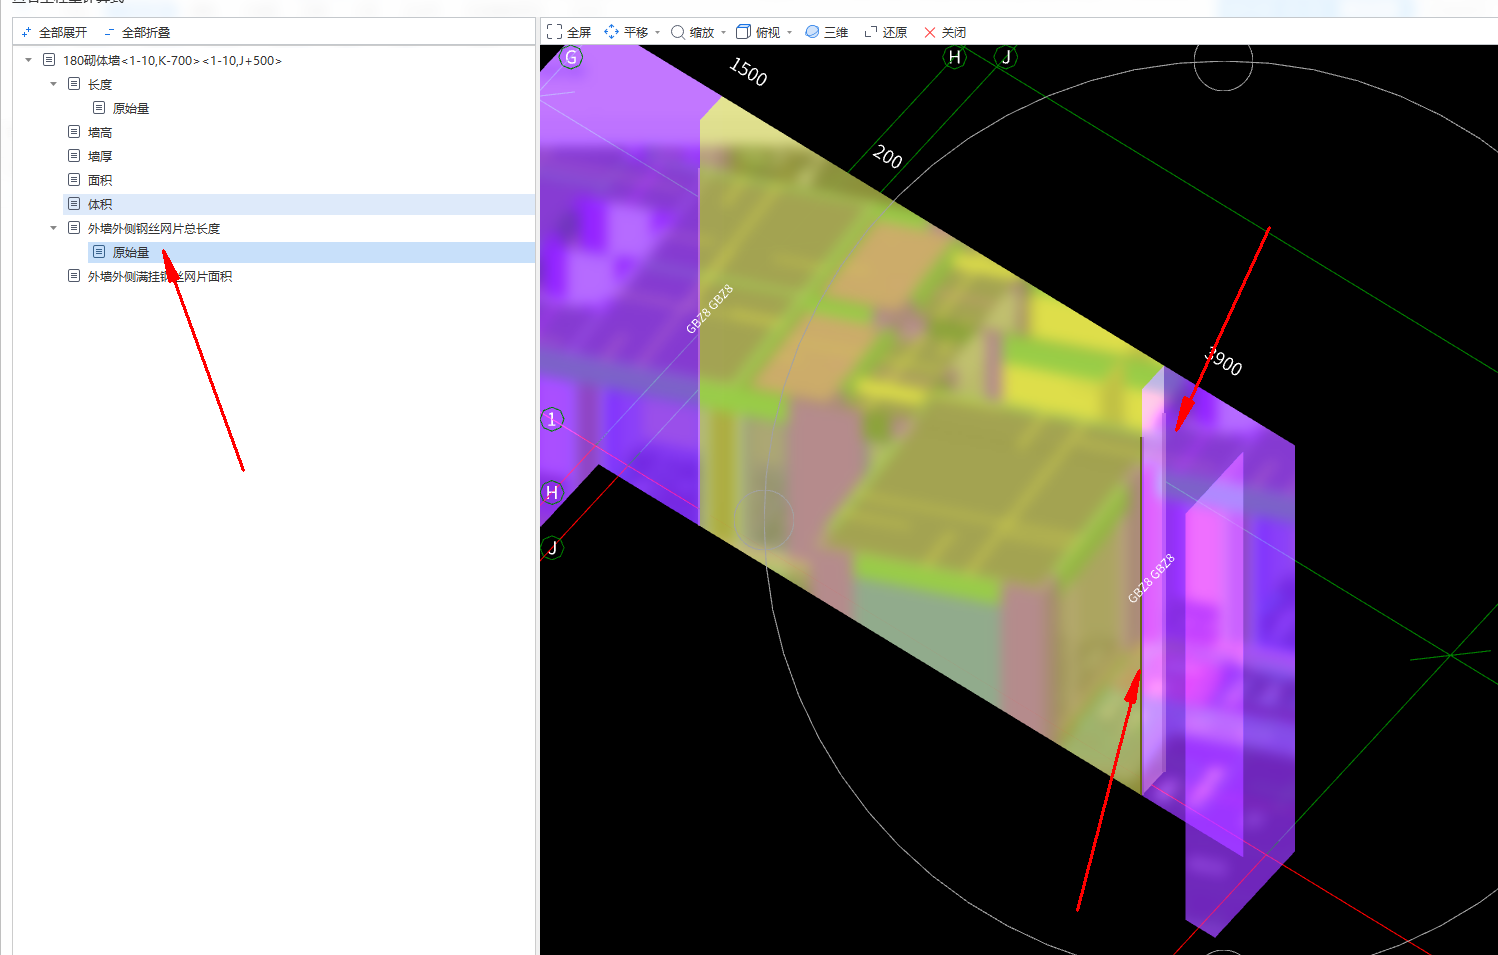
Task: Click the 全部展开 expand-all button
Action: tap(54, 33)
